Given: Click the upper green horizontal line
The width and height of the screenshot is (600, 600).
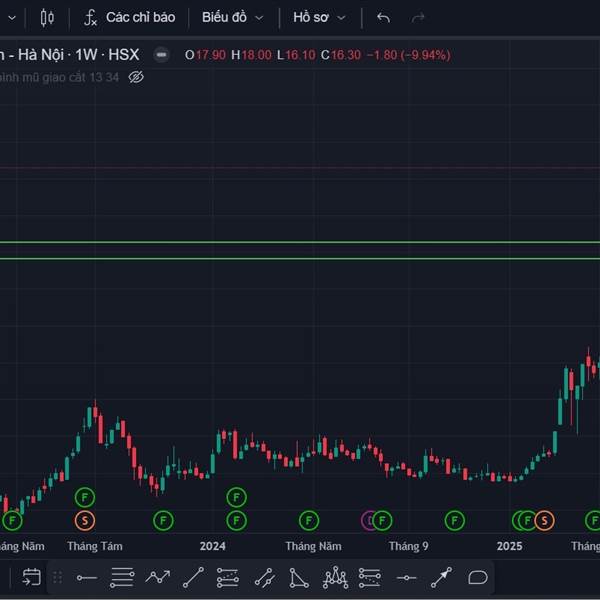Looking at the screenshot, I should pyautogui.click(x=300, y=242).
